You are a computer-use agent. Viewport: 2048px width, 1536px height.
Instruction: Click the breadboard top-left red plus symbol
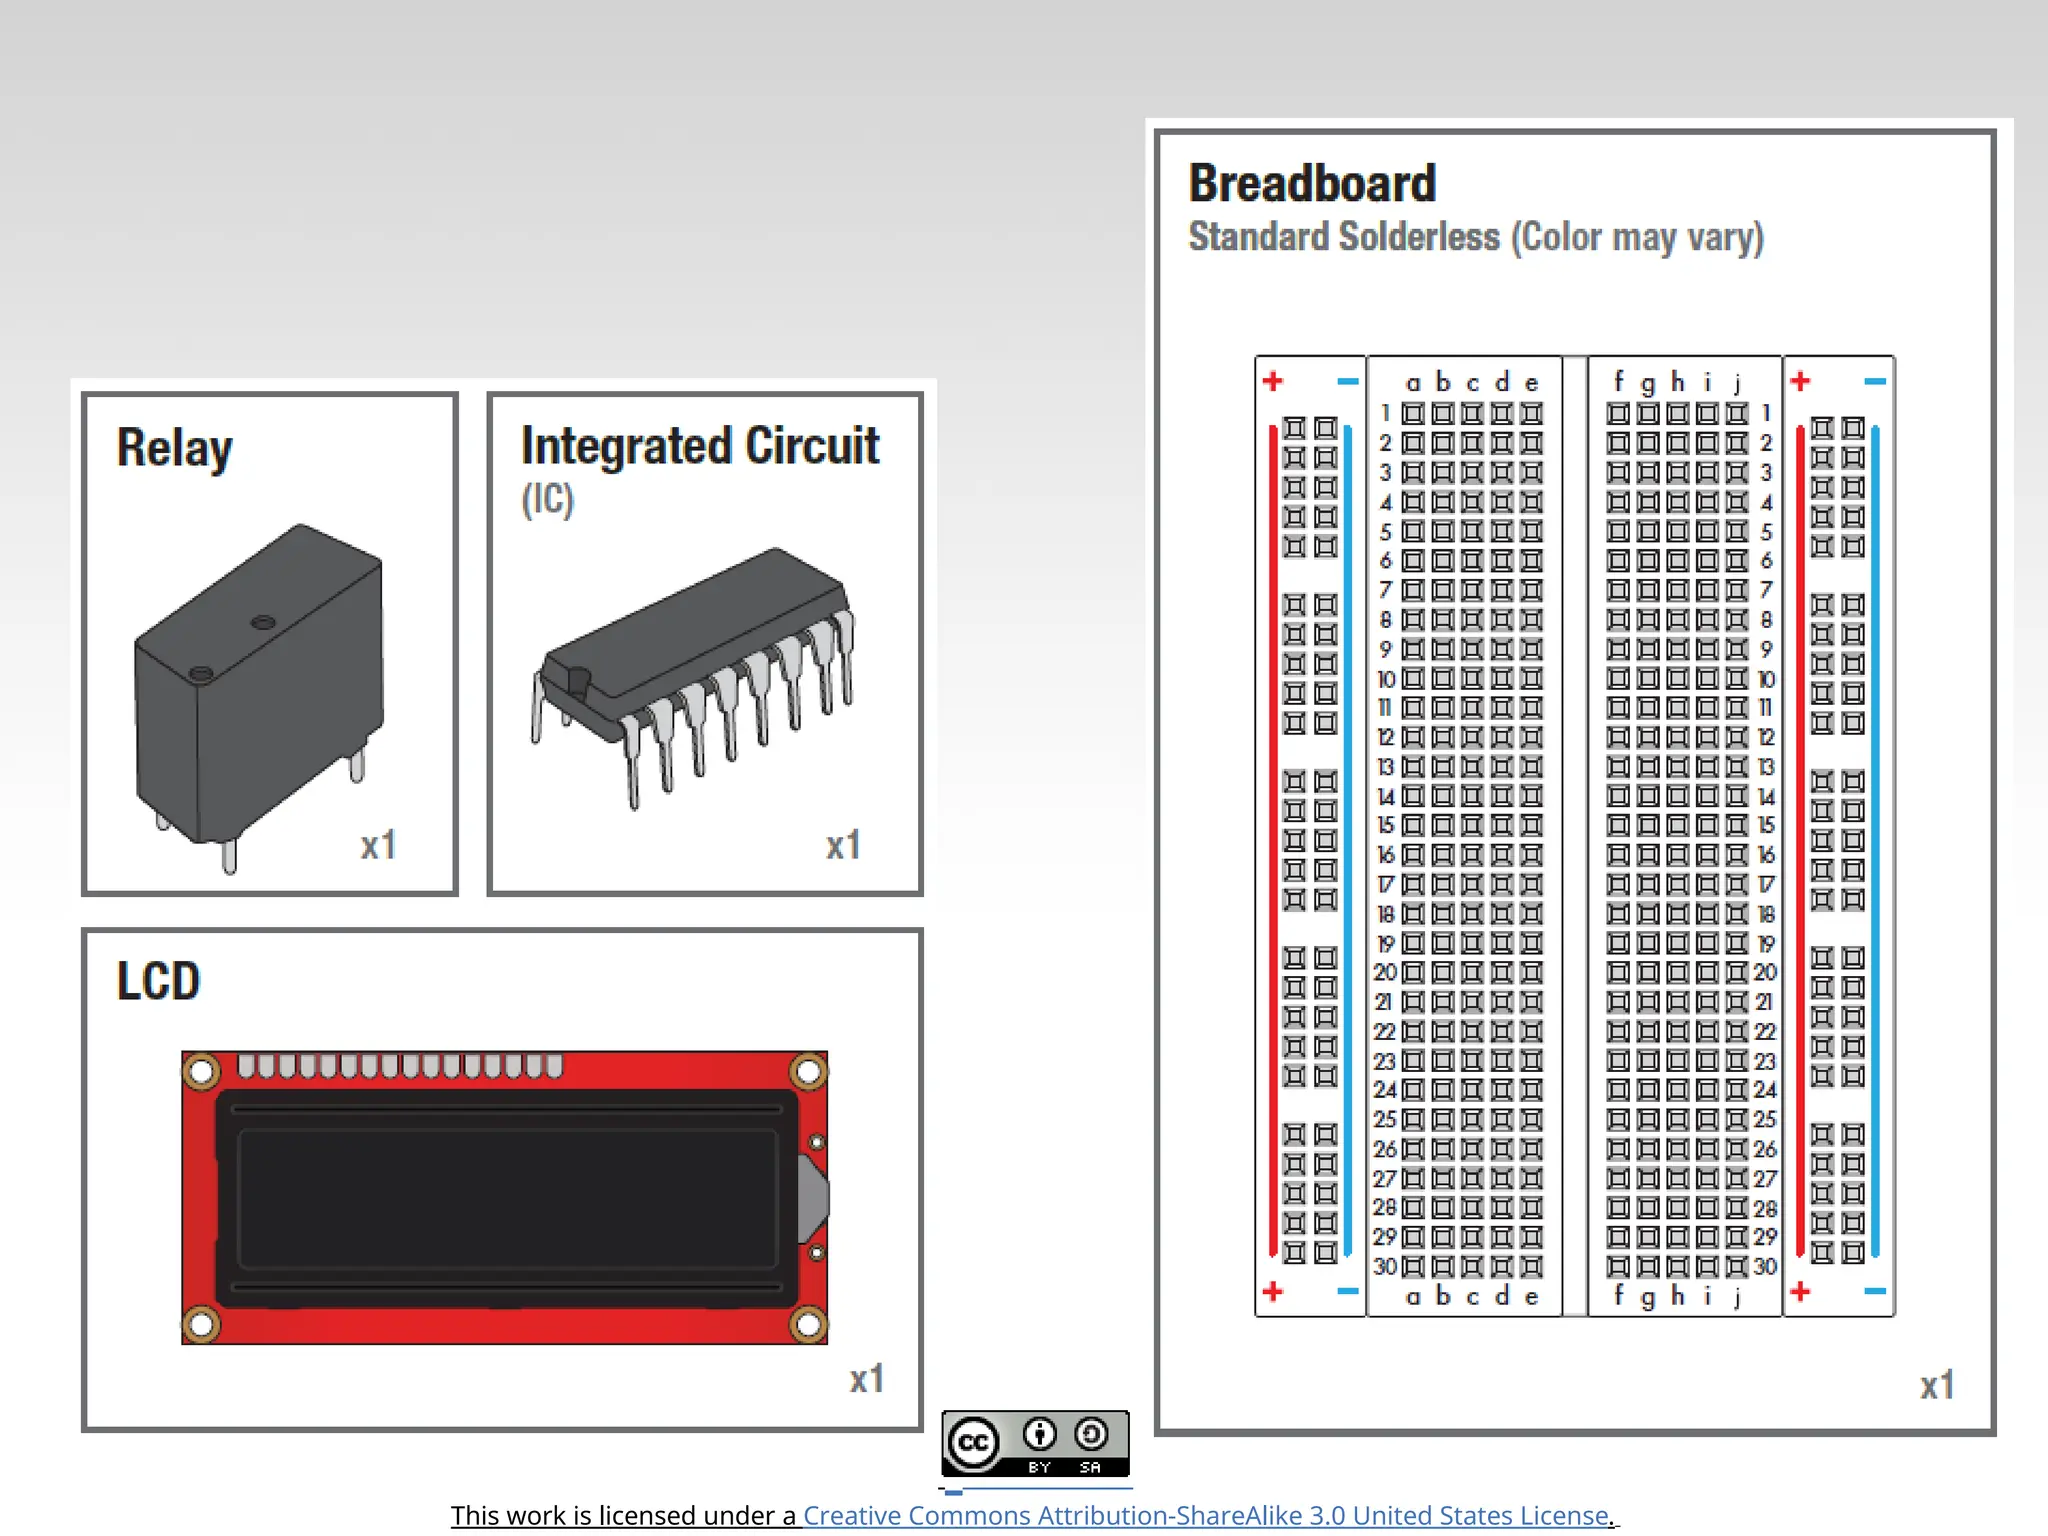1273,381
